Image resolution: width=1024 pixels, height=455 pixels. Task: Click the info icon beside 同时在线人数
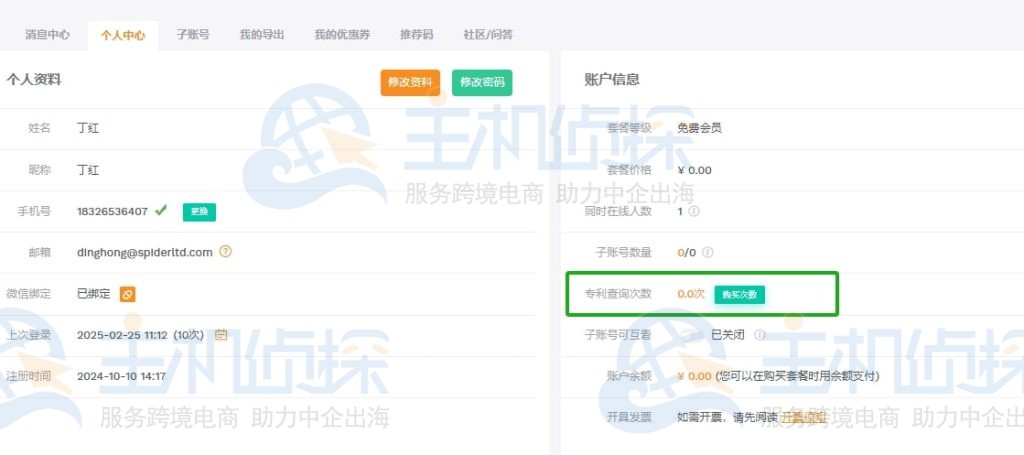pos(694,212)
